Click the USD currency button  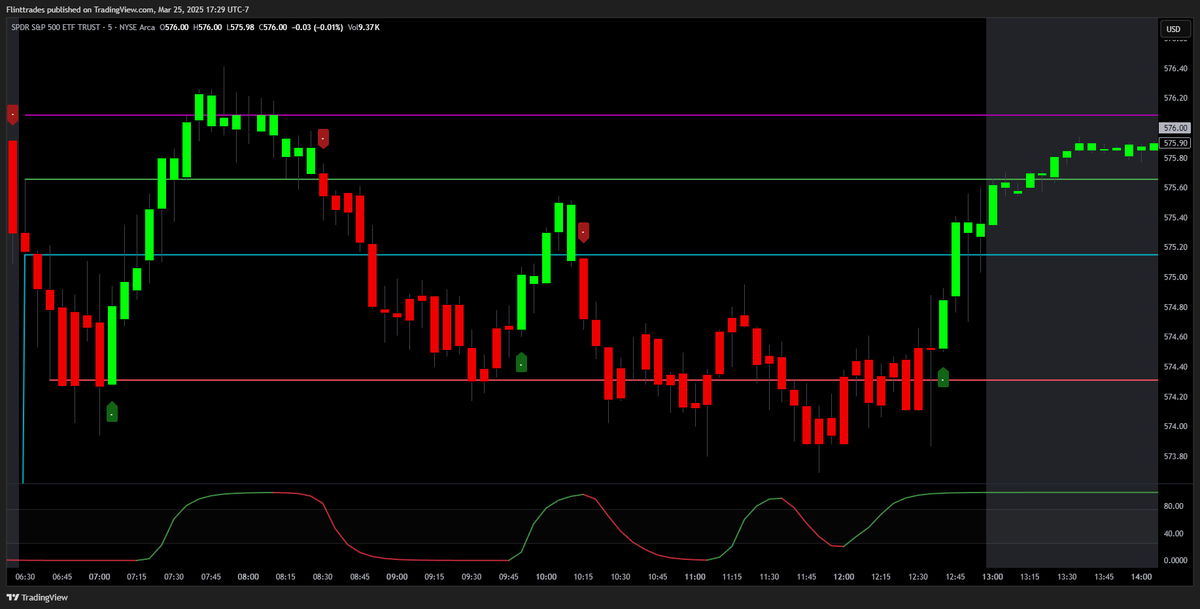point(1174,29)
